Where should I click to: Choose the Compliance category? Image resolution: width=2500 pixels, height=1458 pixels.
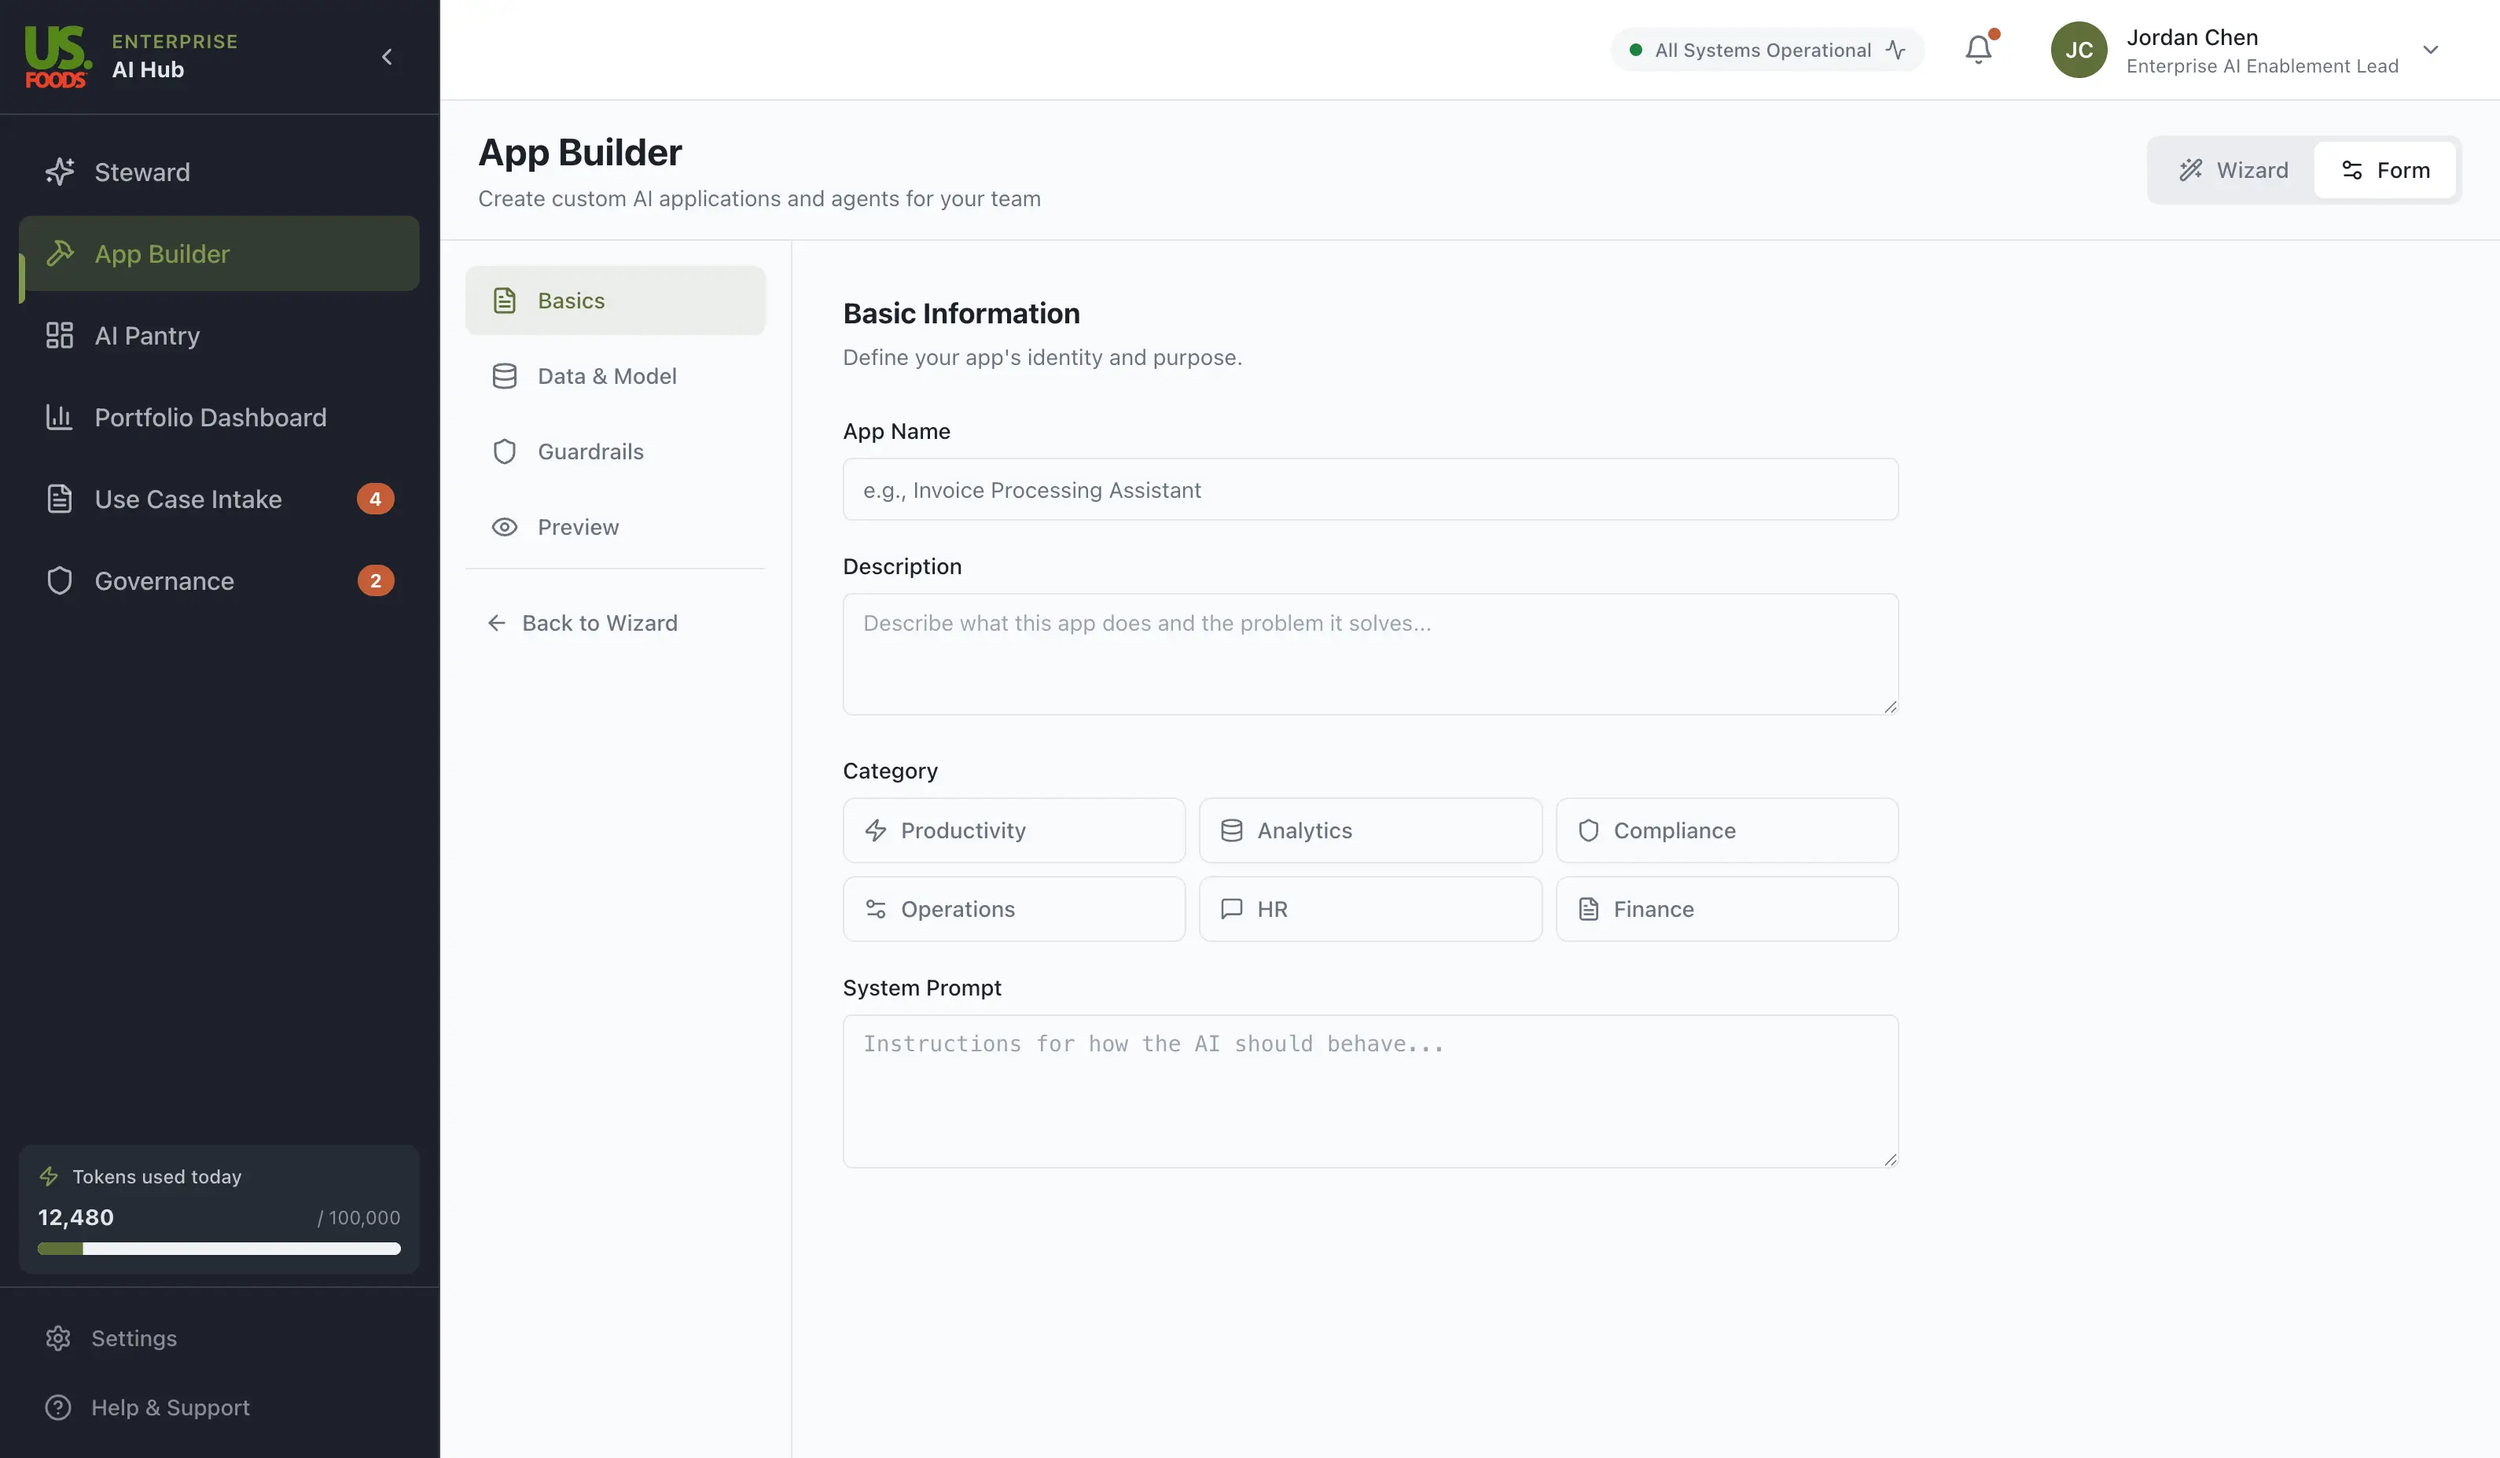tap(1727, 830)
